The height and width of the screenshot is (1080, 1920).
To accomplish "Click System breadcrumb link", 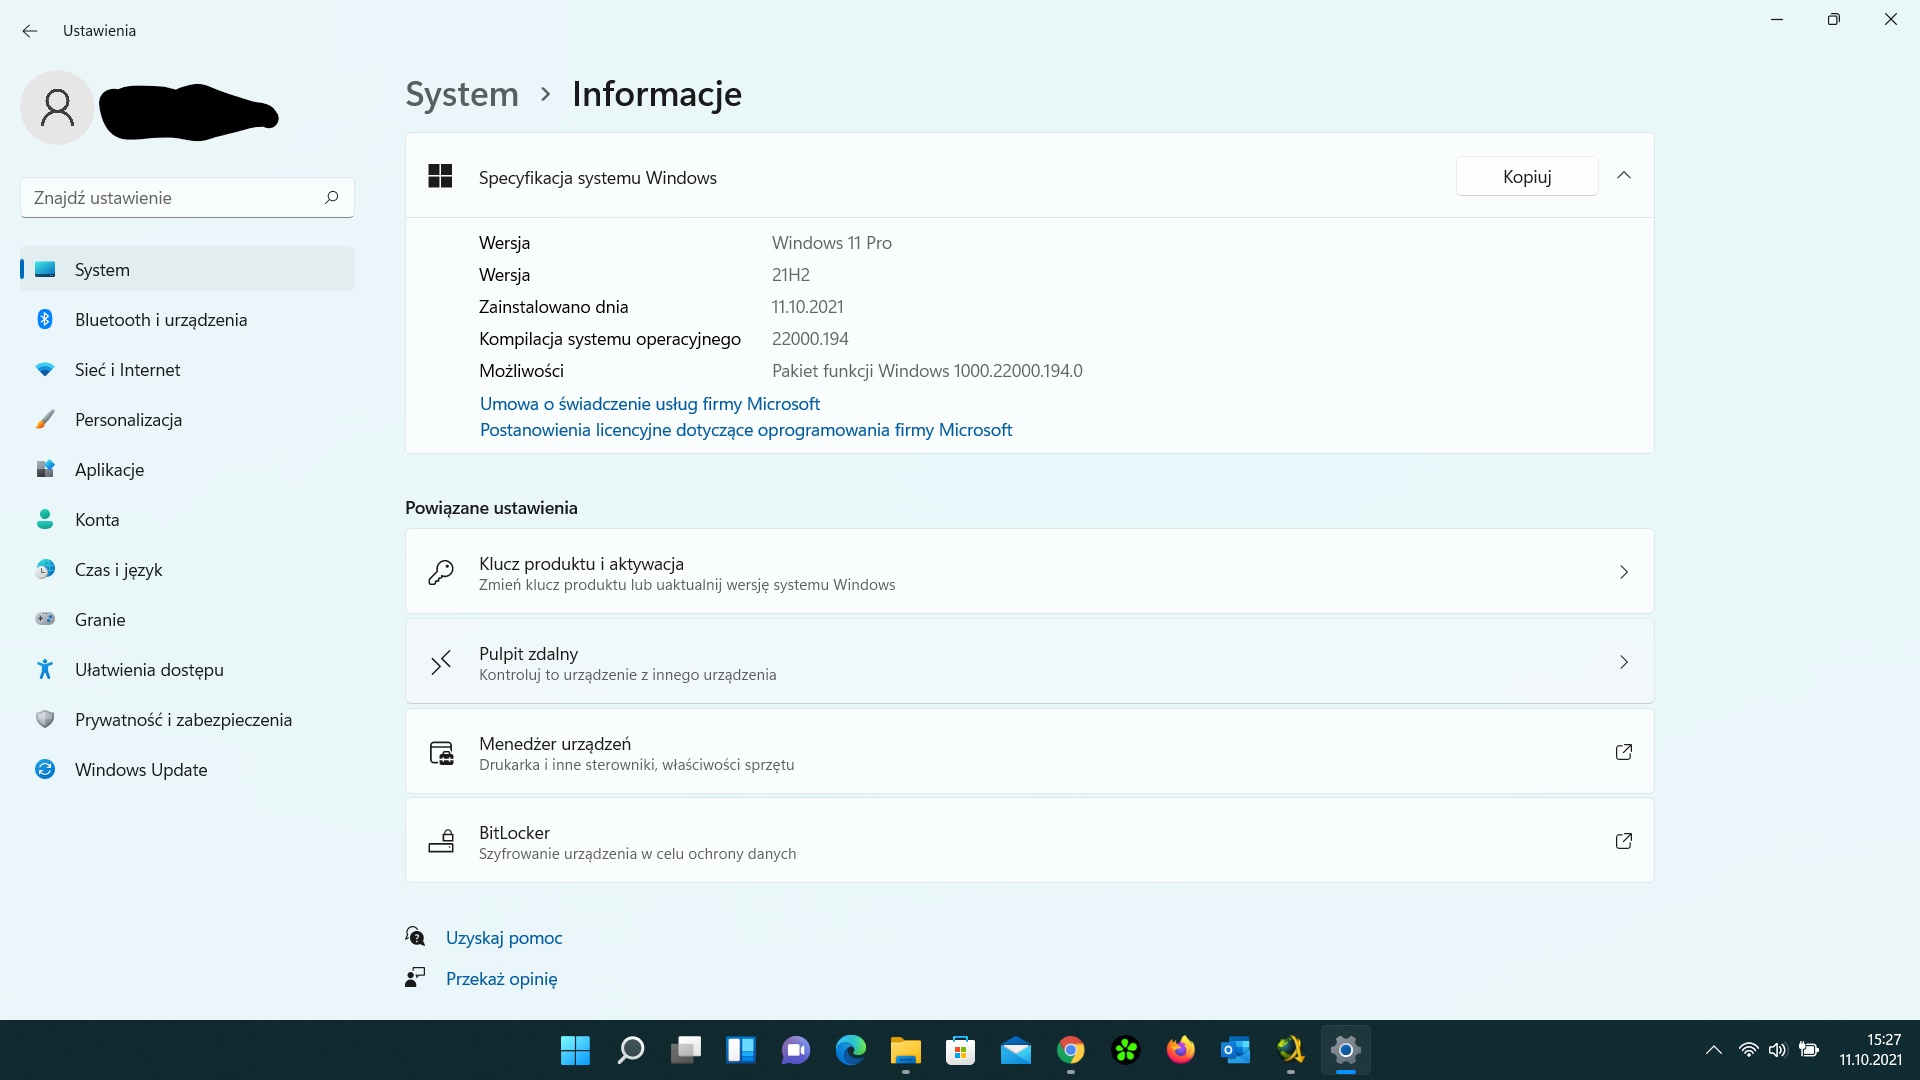I will point(462,94).
